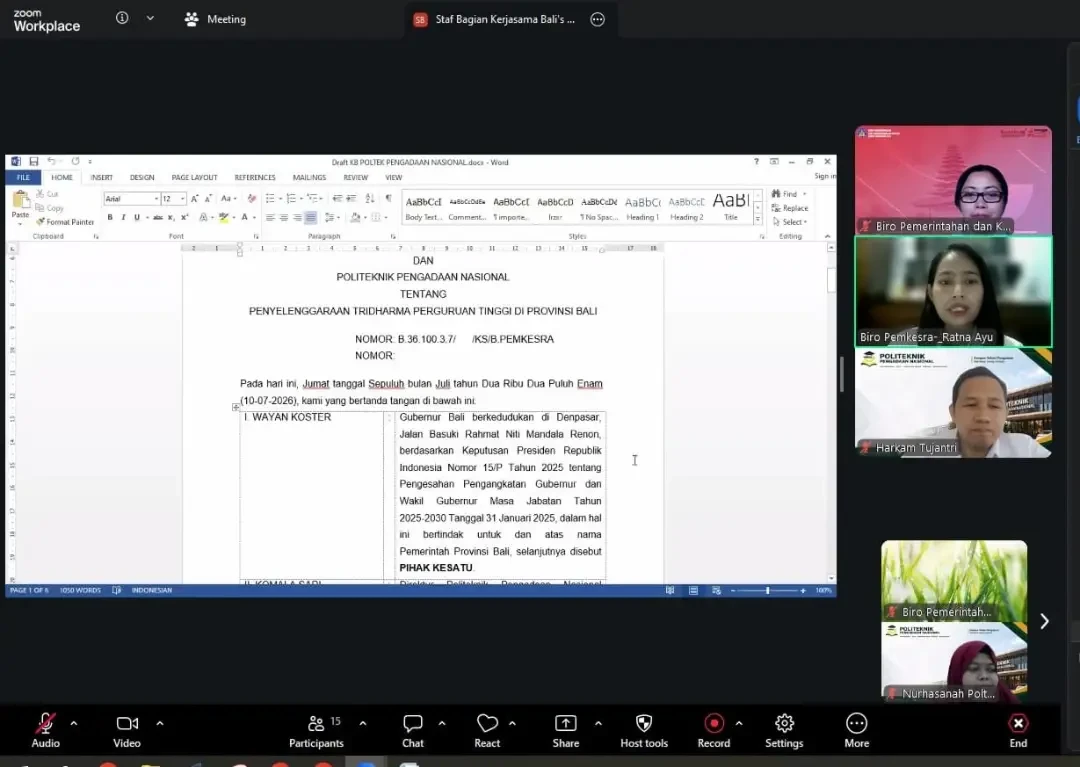Screen dimensions: 1080x767
Task: Toggle the Zoom Video camera button
Action: 127,731
